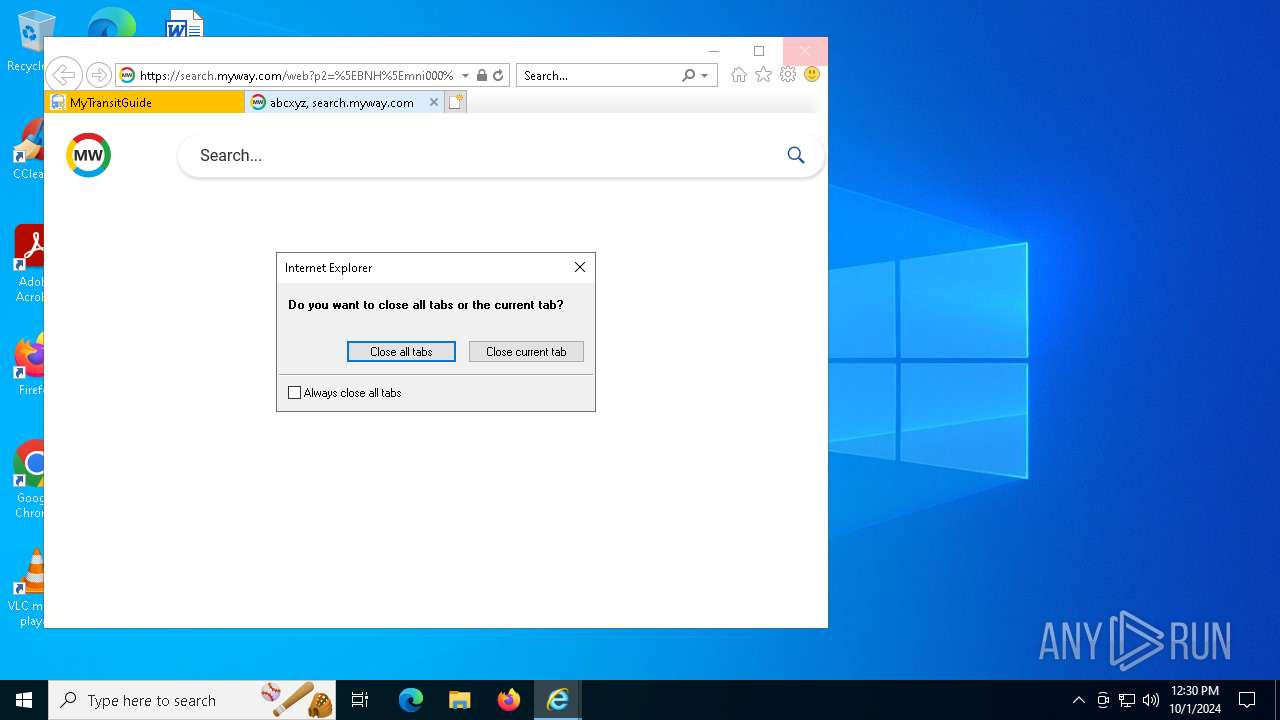Select the Word document desktop icon
The image size is (1280, 720).
point(185,24)
